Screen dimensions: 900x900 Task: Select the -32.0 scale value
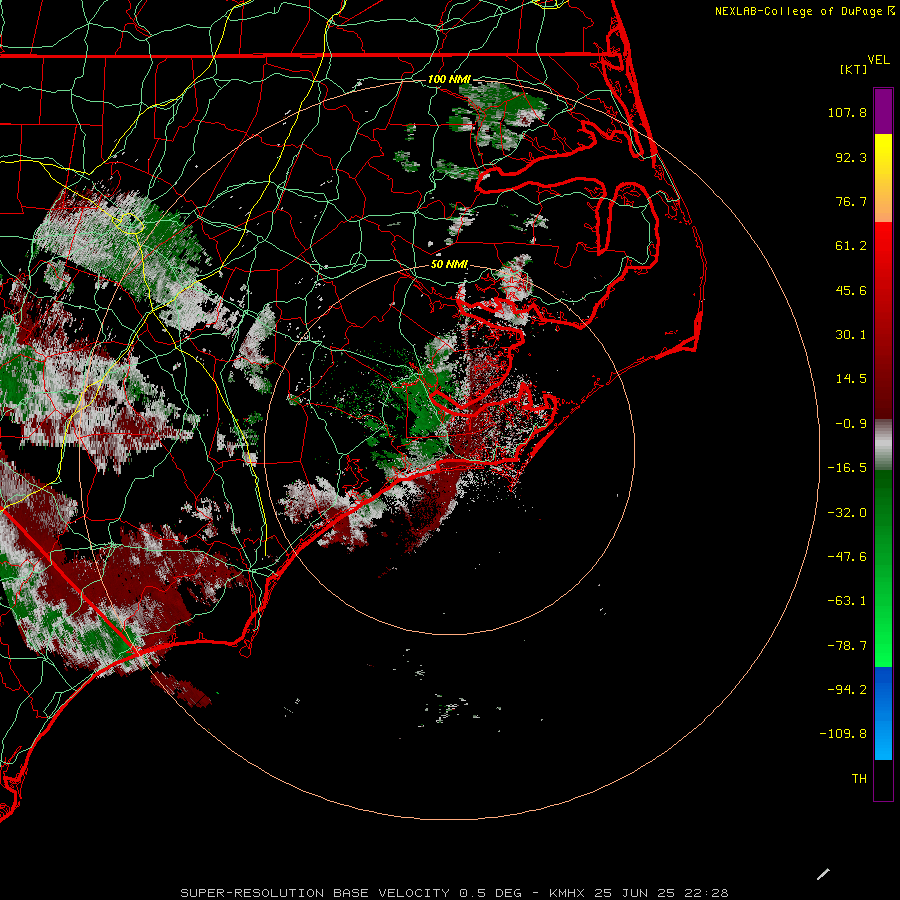(x=847, y=513)
